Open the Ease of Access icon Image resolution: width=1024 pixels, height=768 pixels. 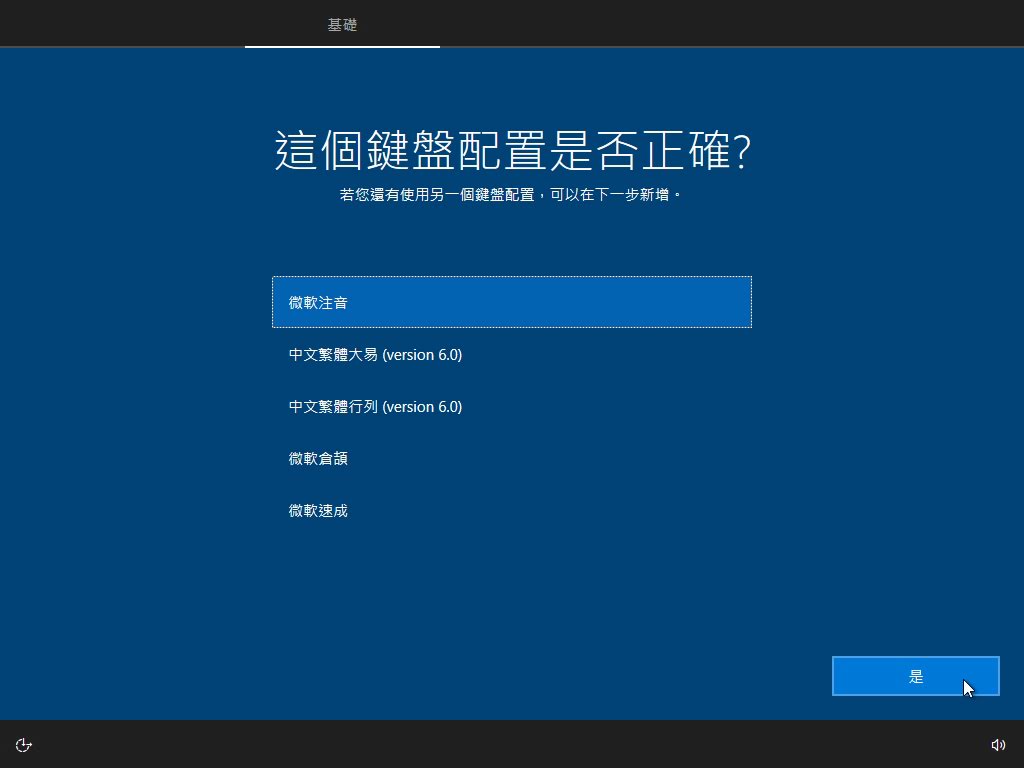click(24, 744)
